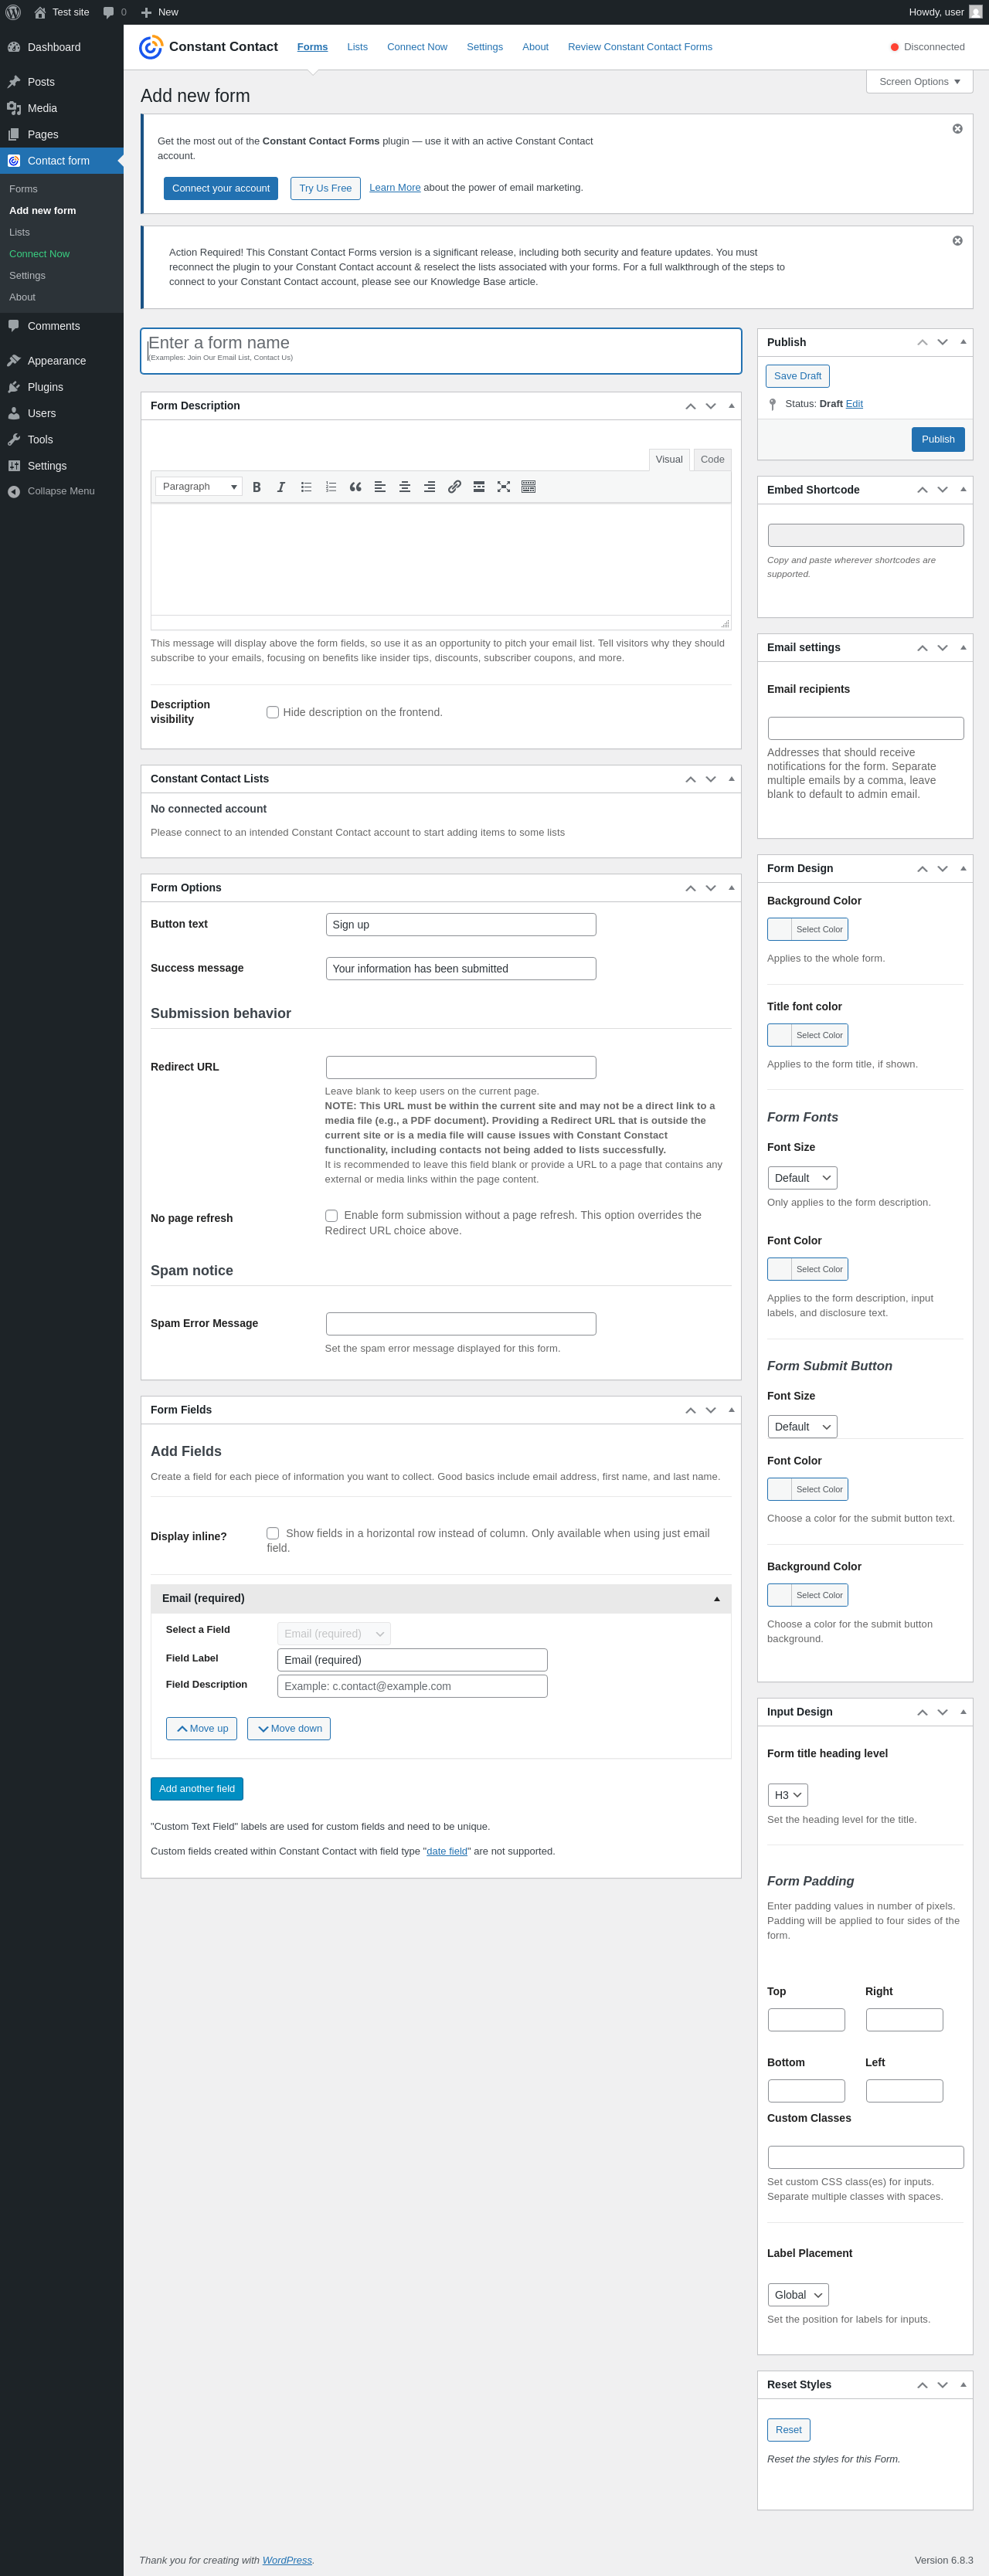Enable the Display inline fields checkbox
This screenshot has width=989, height=2576.
pos(273,1533)
